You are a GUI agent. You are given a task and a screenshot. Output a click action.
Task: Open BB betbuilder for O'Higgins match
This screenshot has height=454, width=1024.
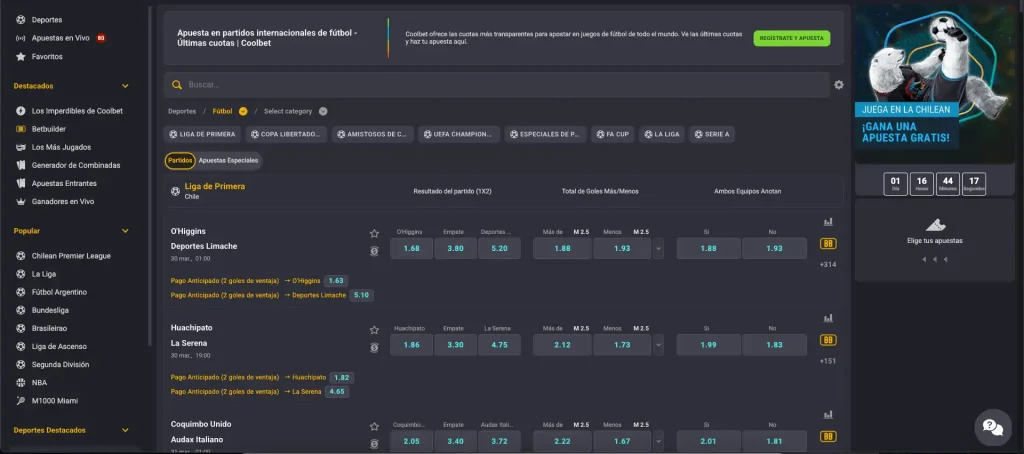pyautogui.click(x=828, y=244)
